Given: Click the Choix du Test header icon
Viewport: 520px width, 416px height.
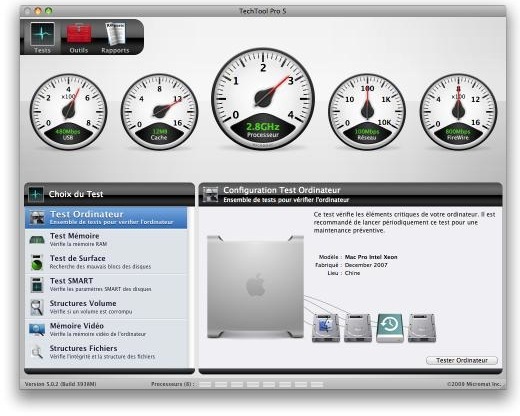Looking at the screenshot, I should 36,194.
